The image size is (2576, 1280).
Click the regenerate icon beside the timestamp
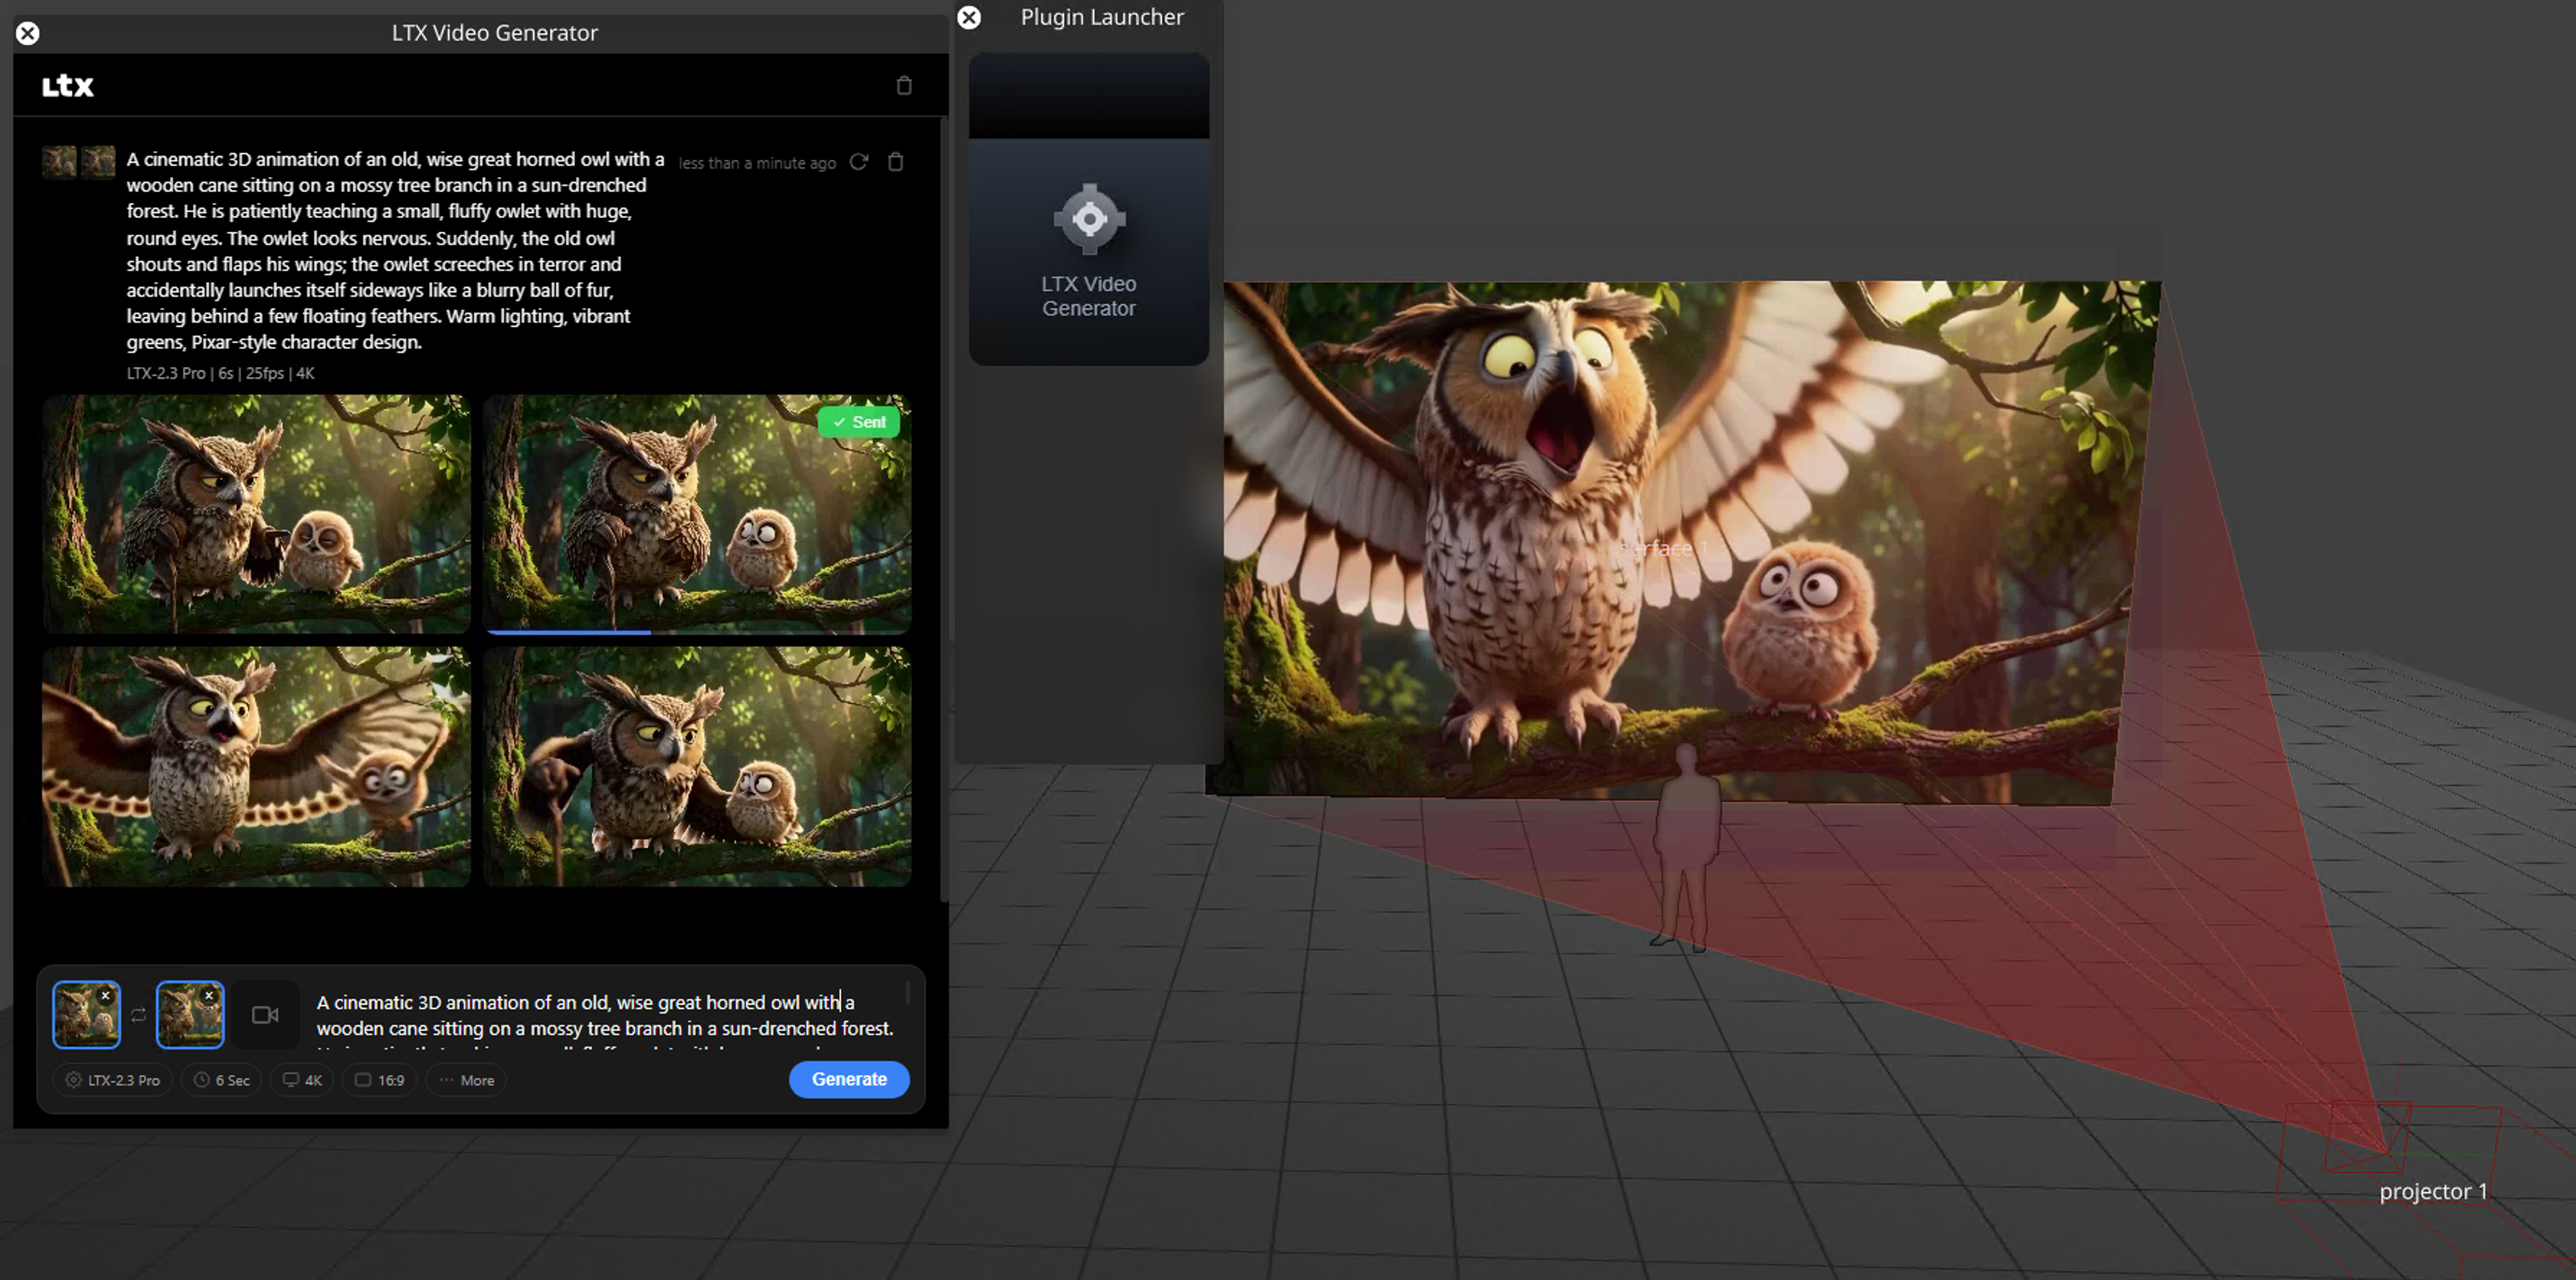point(858,162)
